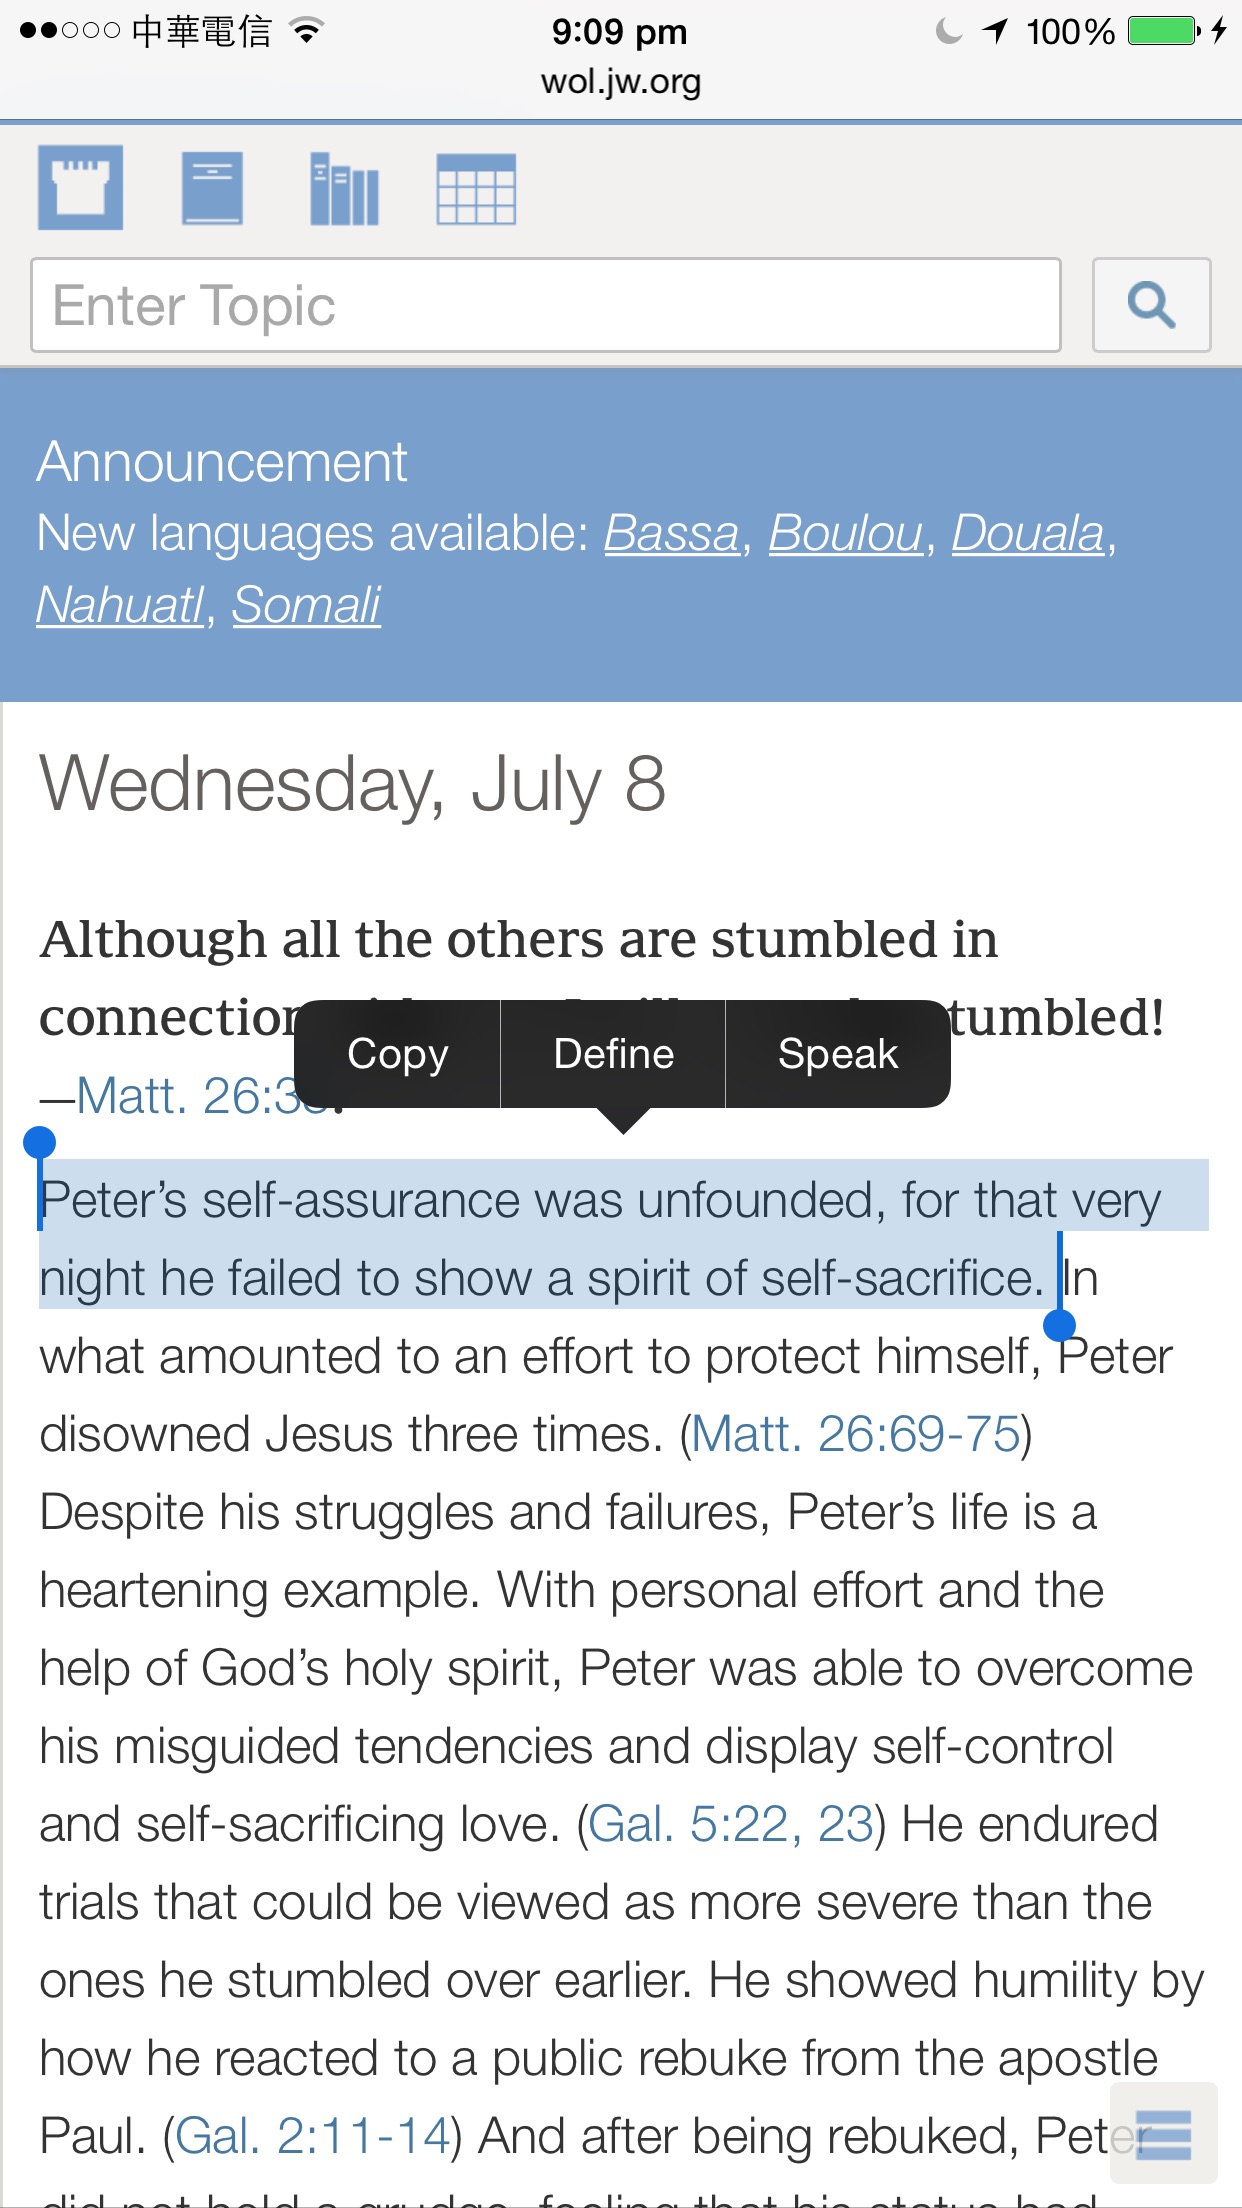The image size is (1242, 2208).
Task: Choose Define in the selection popup
Action: (613, 1054)
